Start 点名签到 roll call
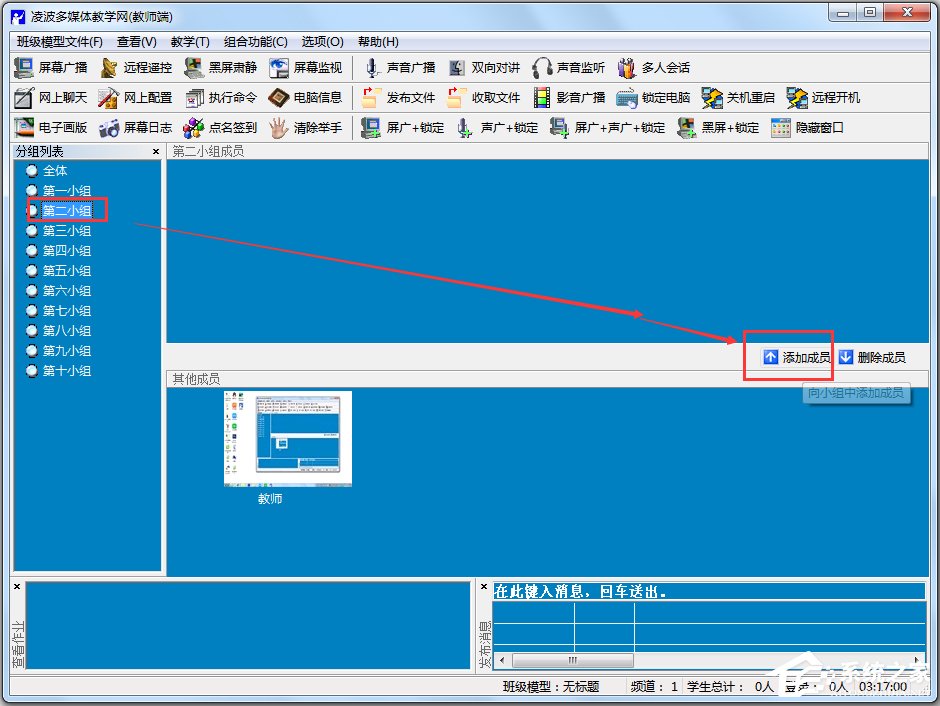The image size is (940, 706). pyautogui.click(x=221, y=128)
